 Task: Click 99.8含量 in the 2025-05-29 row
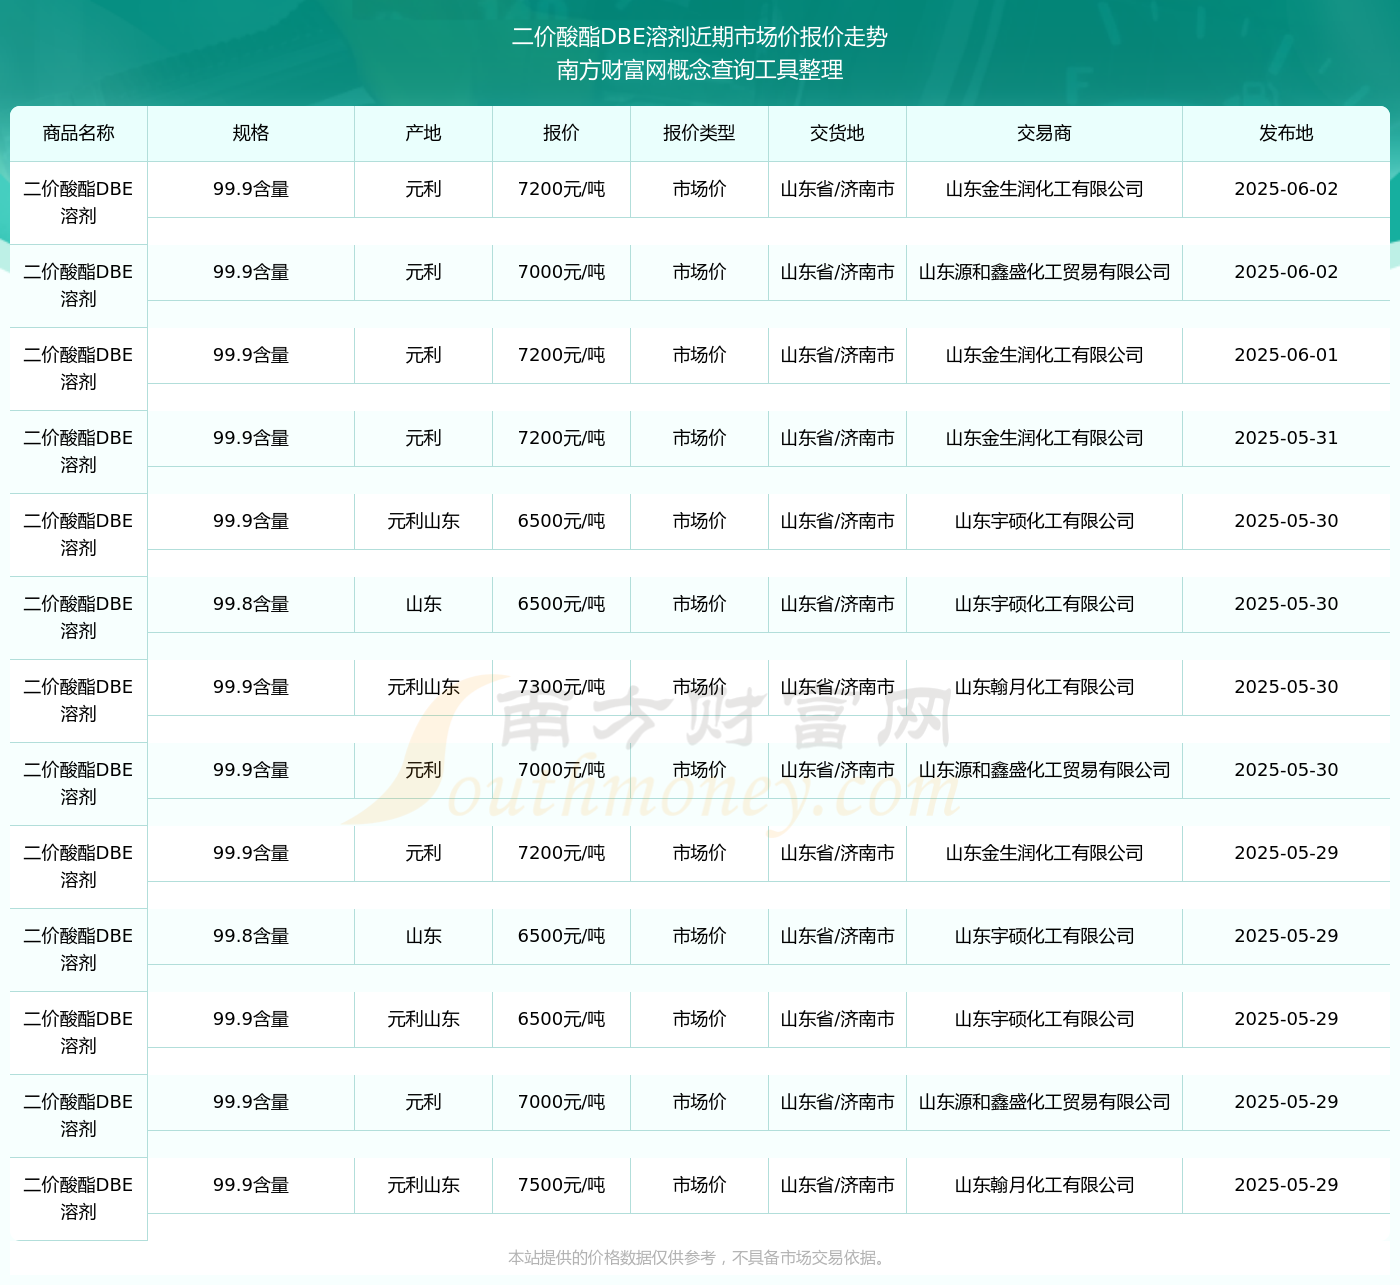tap(251, 936)
